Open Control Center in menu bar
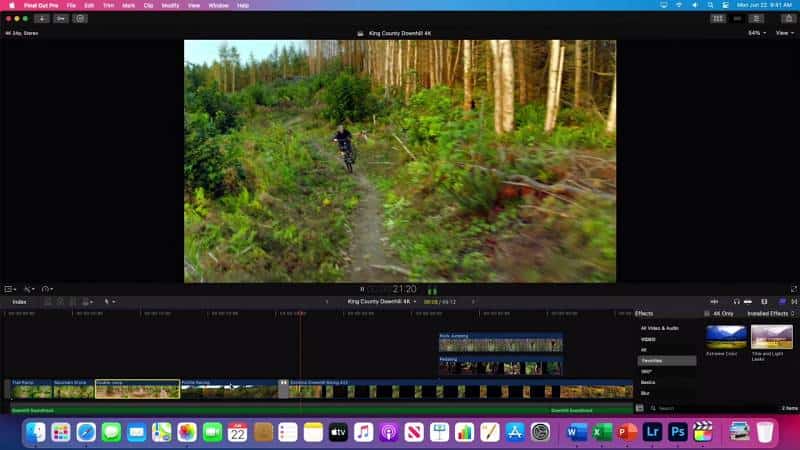 click(725, 5)
